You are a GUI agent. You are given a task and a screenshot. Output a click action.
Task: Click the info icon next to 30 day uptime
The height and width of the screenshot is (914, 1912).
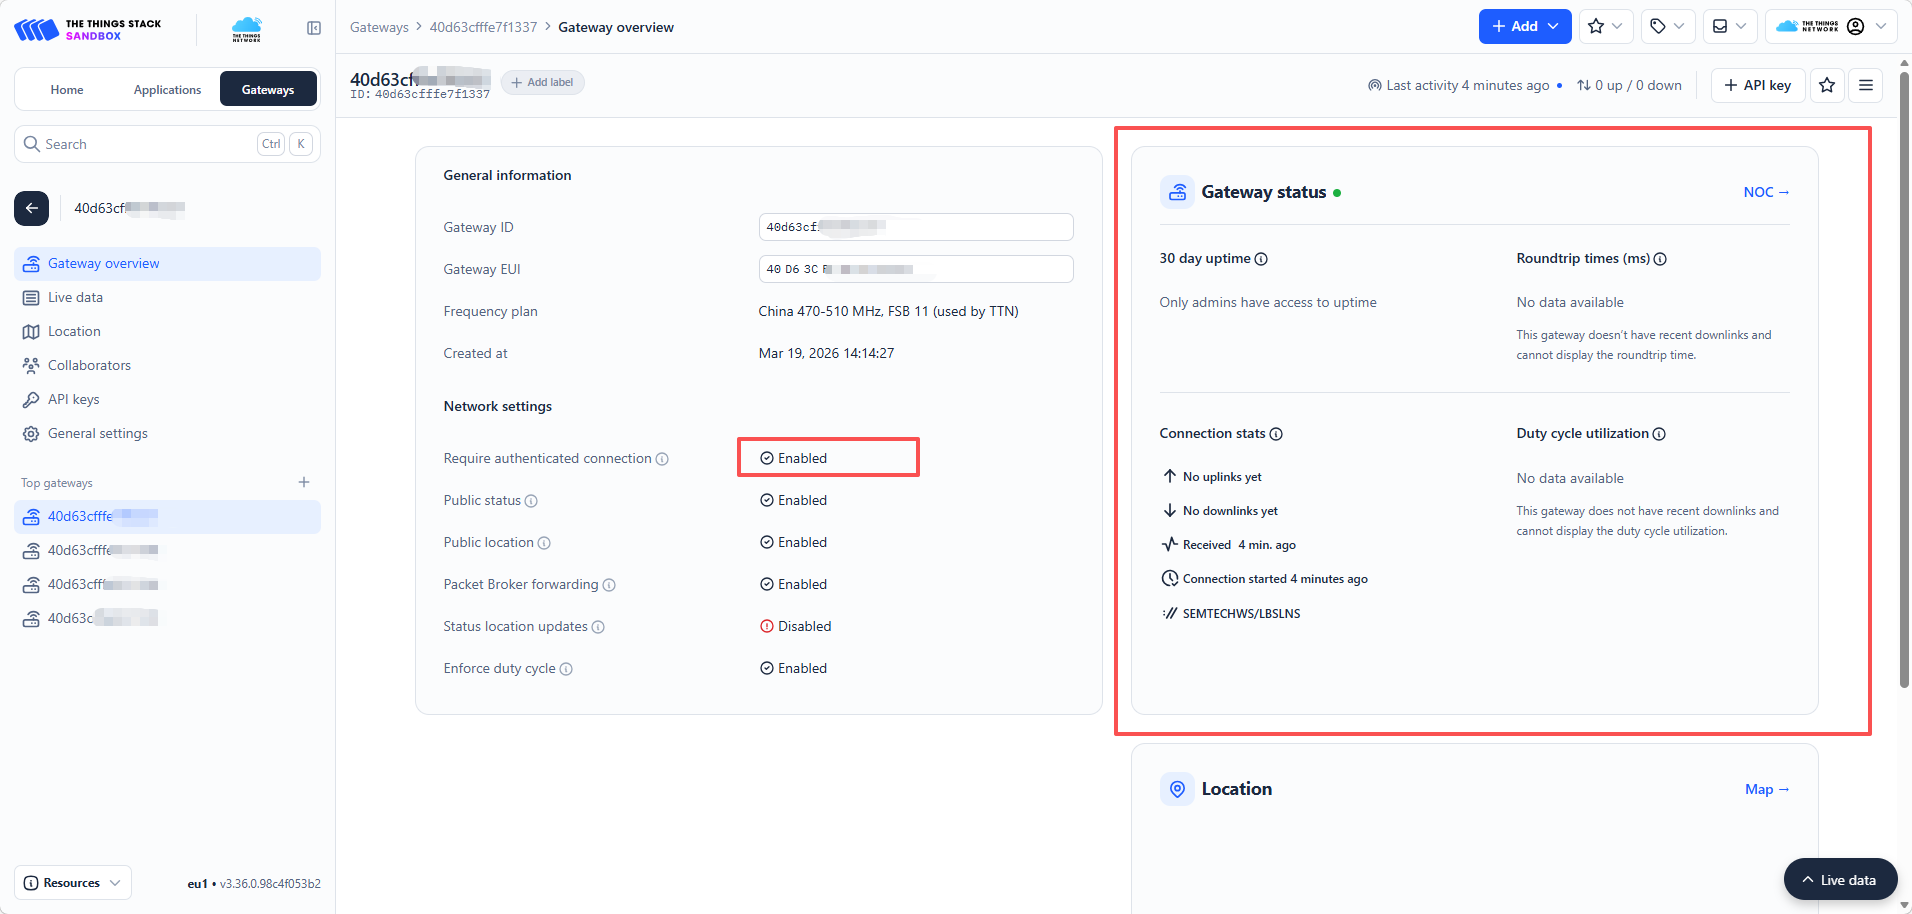click(x=1261, y=259)
